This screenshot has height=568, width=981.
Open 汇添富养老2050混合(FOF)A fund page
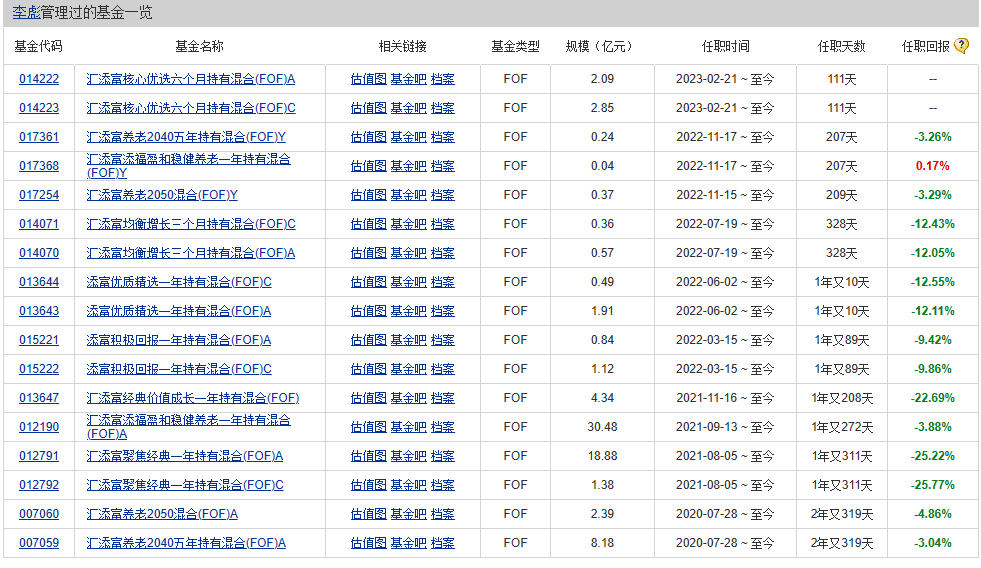[x=162, y=514]
